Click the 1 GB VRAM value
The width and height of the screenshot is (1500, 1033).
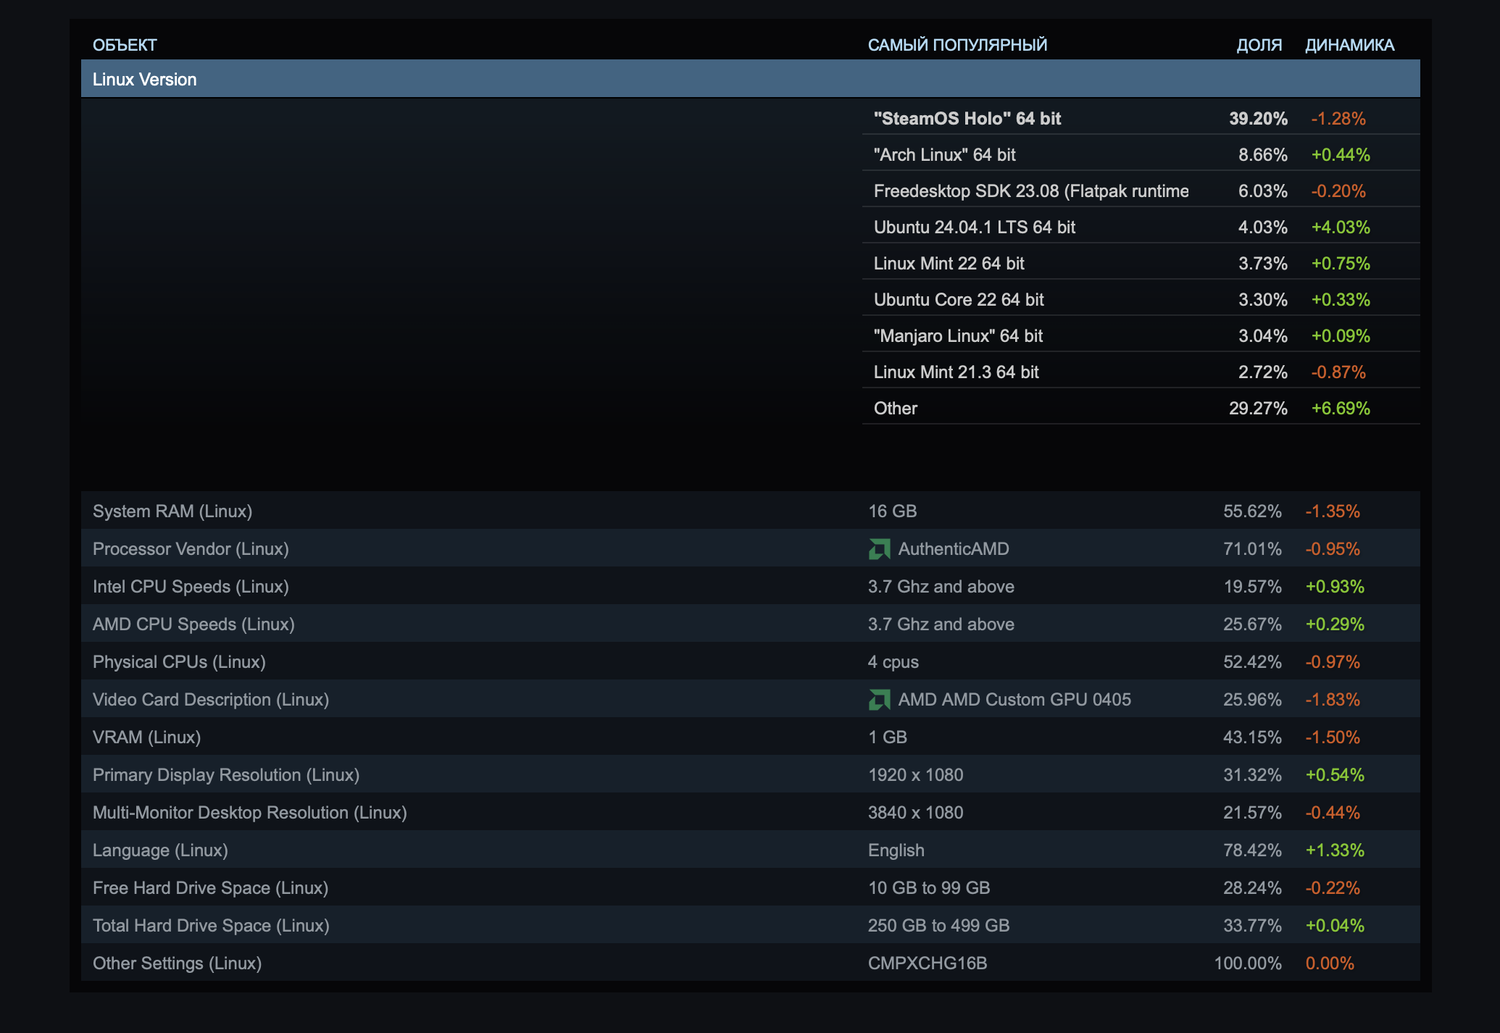click(x=888, y=737)
